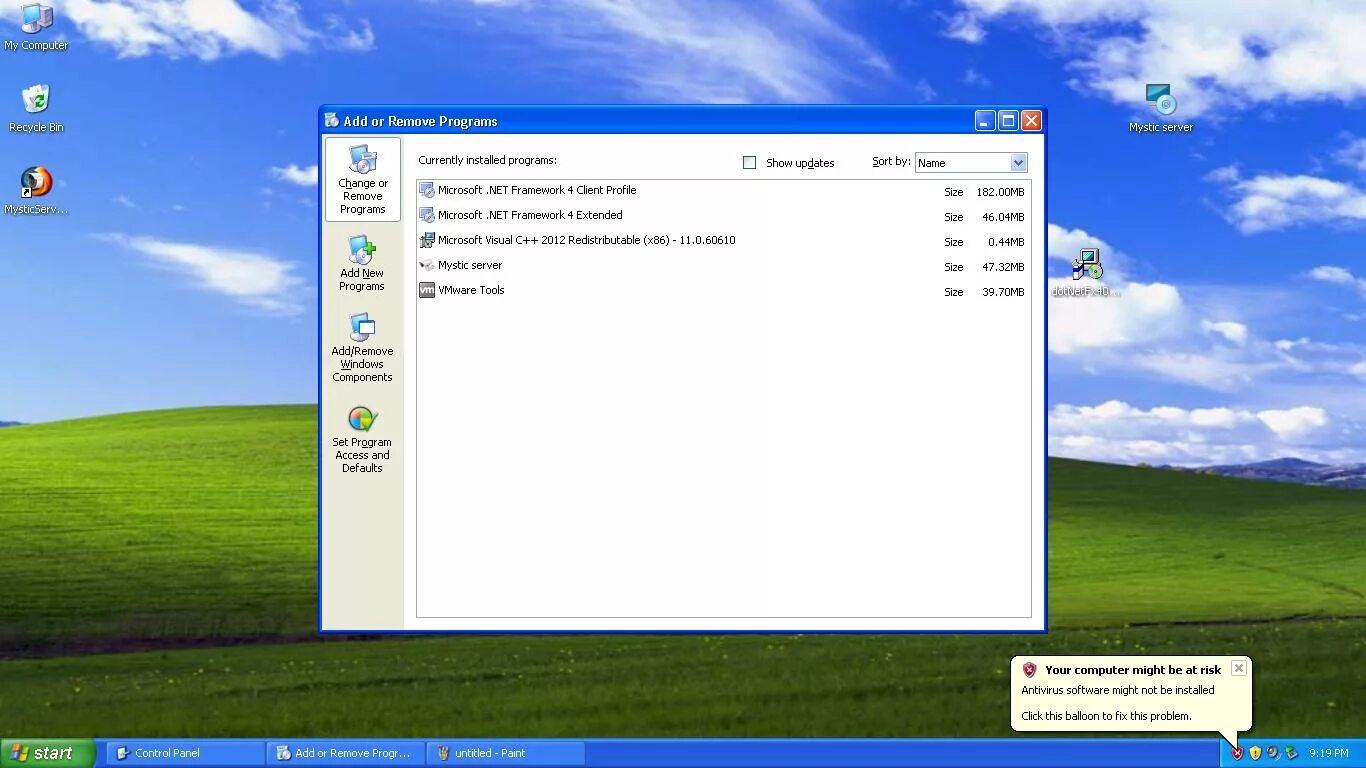Click the 9:19 PM taskbar clock
The height and width of the screenshot is (768, 1366).
[1328, 753]
